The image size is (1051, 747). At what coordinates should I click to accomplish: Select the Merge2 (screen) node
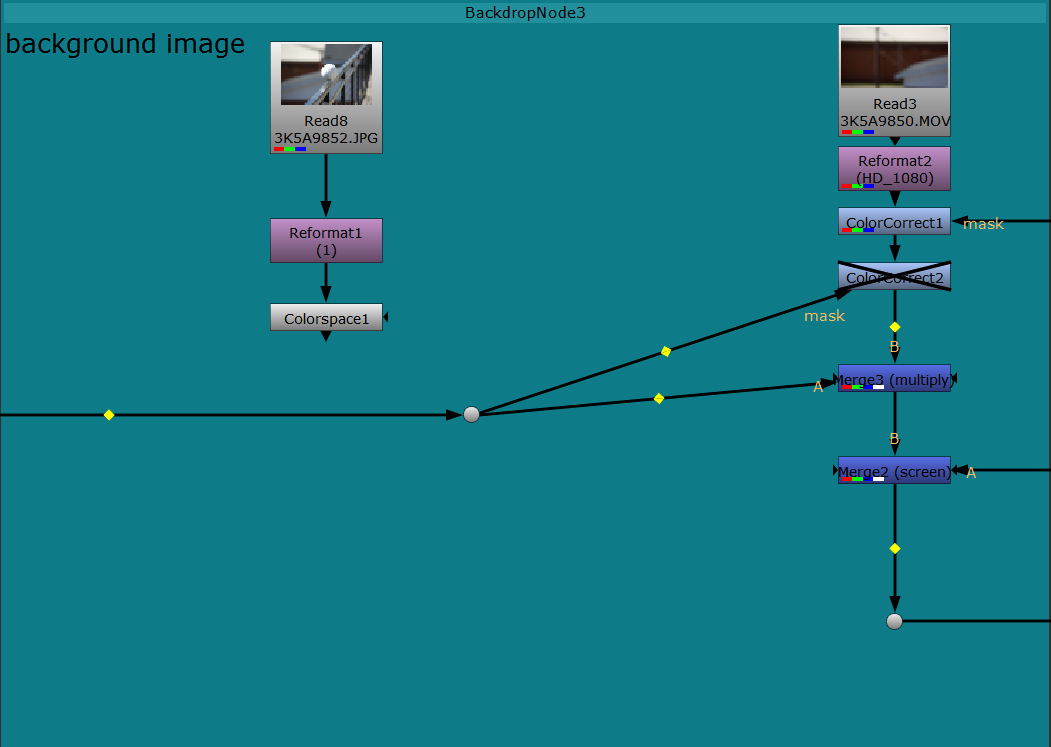(x=894, y=471)
